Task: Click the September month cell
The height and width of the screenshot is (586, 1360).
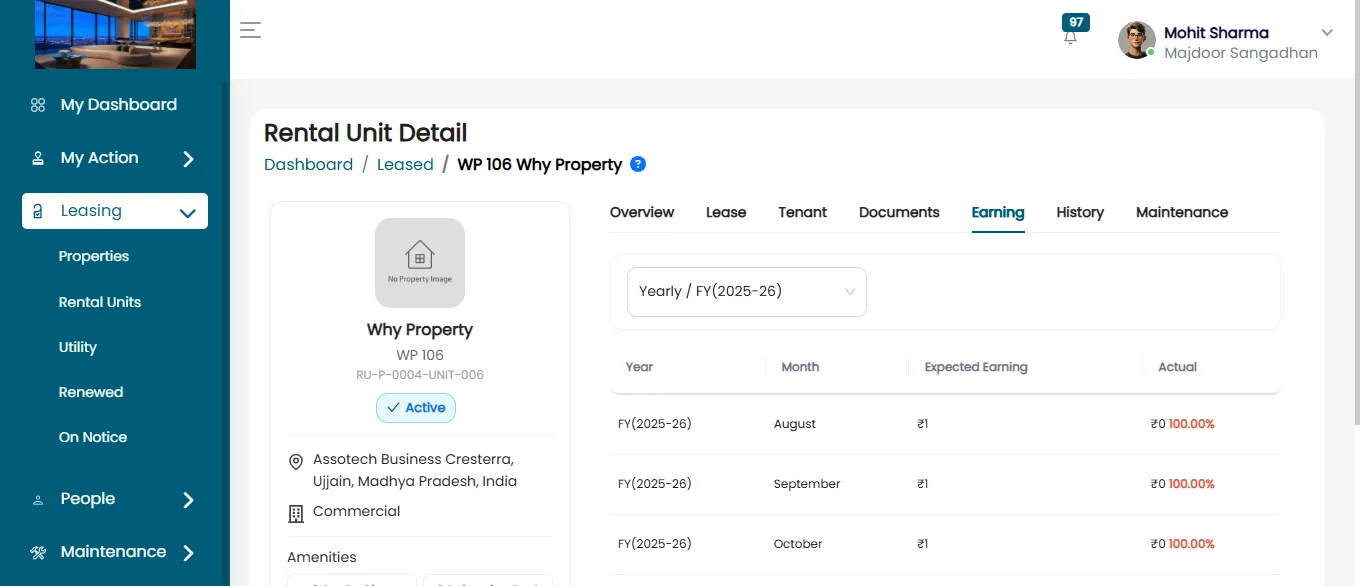Action: click(x=807, y=484)
